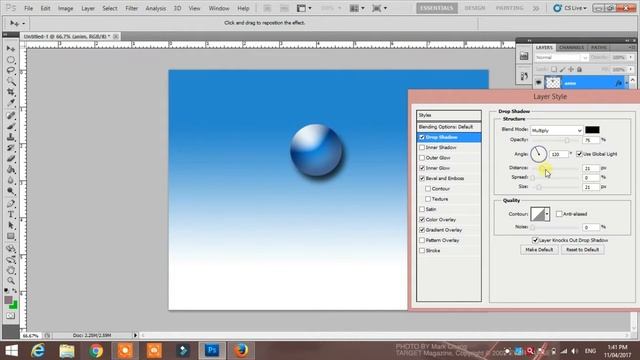
Task: Enable the Stroke effect
Action: [422, 251]
